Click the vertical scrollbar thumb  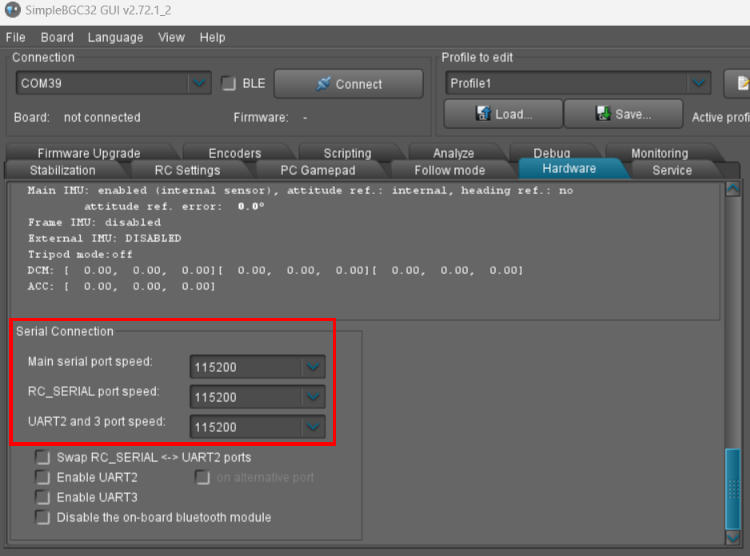pyautogui.click(x=733, y=489)
